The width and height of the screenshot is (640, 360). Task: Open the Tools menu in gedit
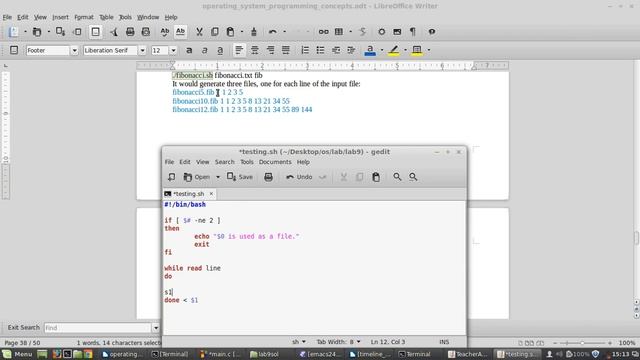pos(247,162)
